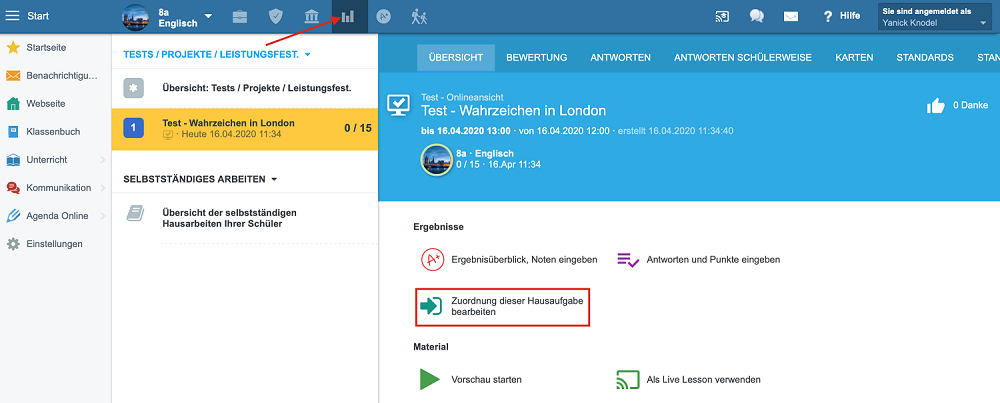Click the red A+ grade icon
This screenshot has height=403, width=1000.
tap(432, 260)
